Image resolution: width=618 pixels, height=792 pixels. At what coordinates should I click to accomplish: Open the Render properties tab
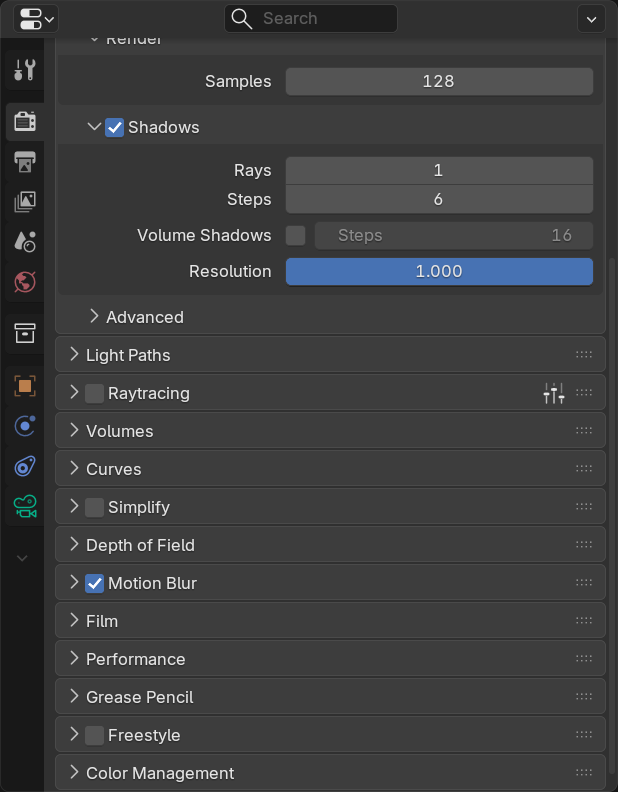click(x=25, y=121)
